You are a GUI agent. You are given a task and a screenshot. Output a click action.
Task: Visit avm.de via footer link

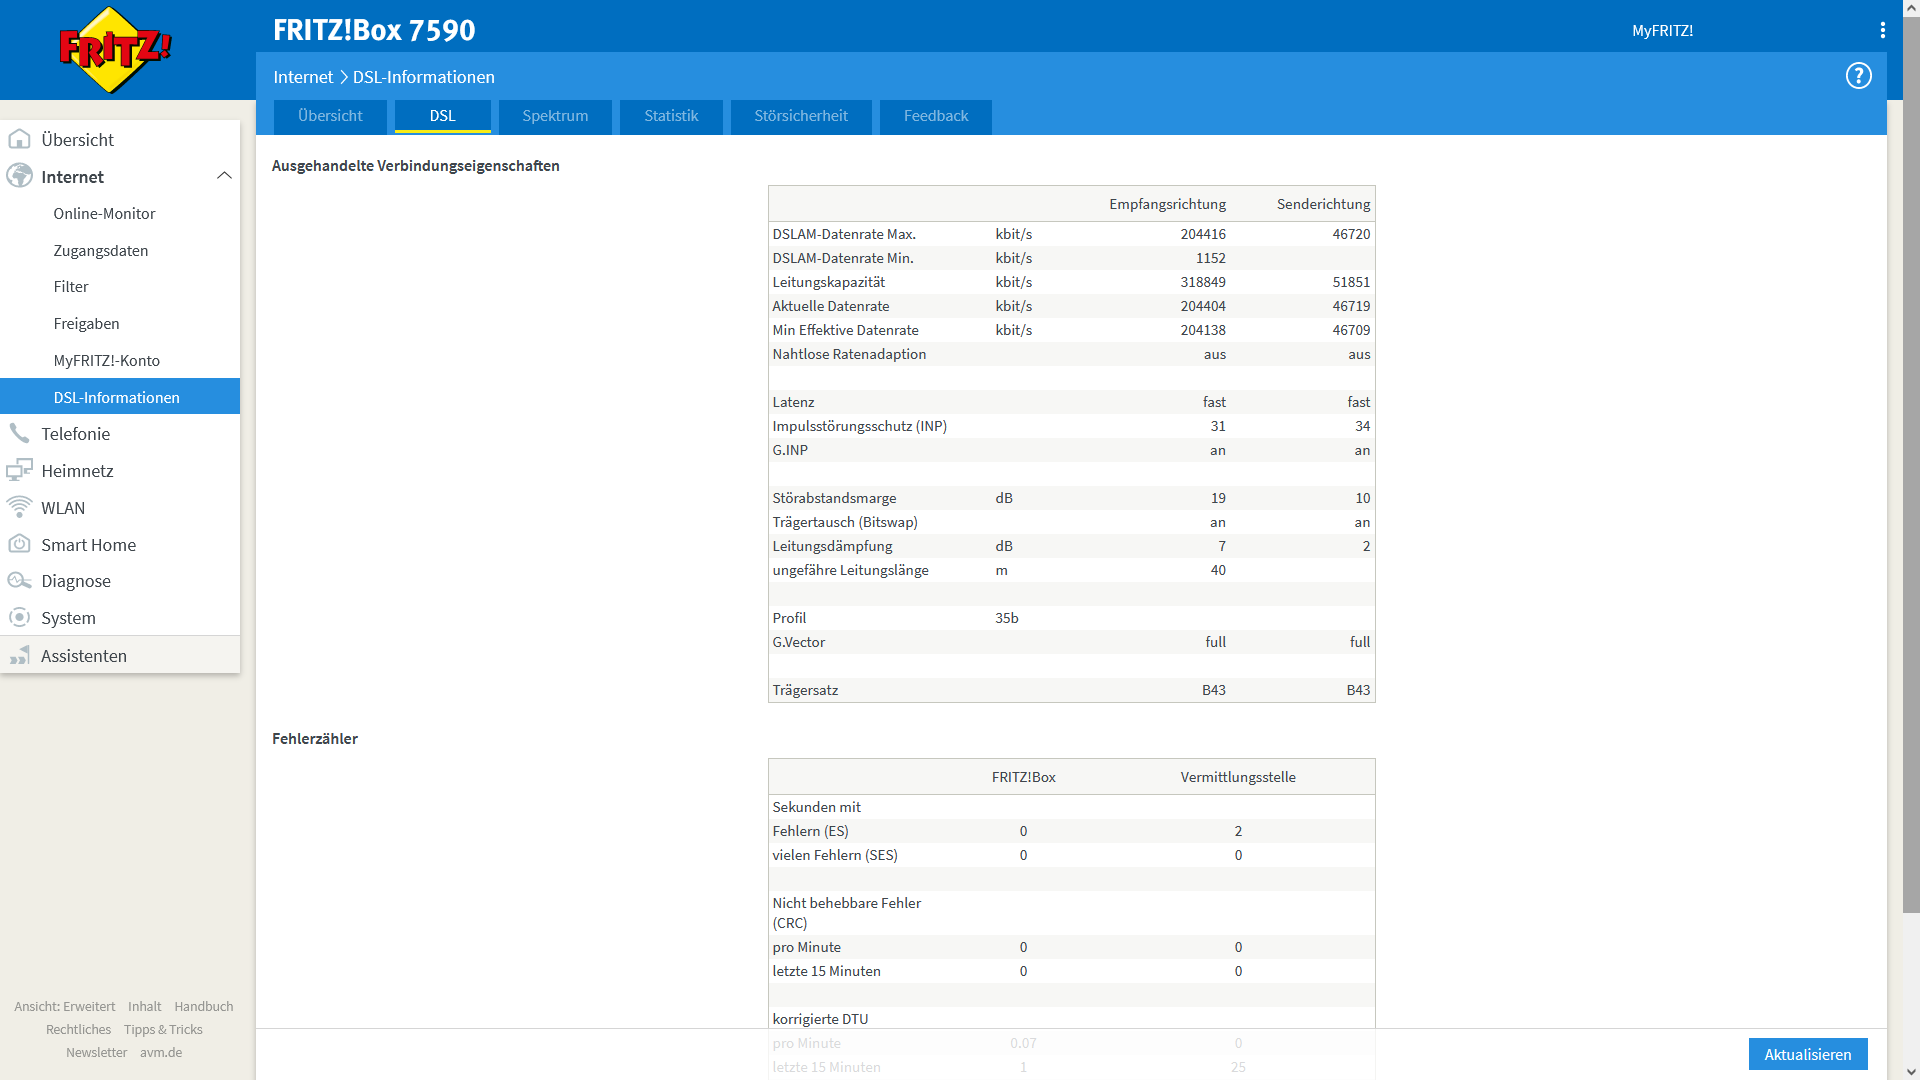click(161, 1052)
